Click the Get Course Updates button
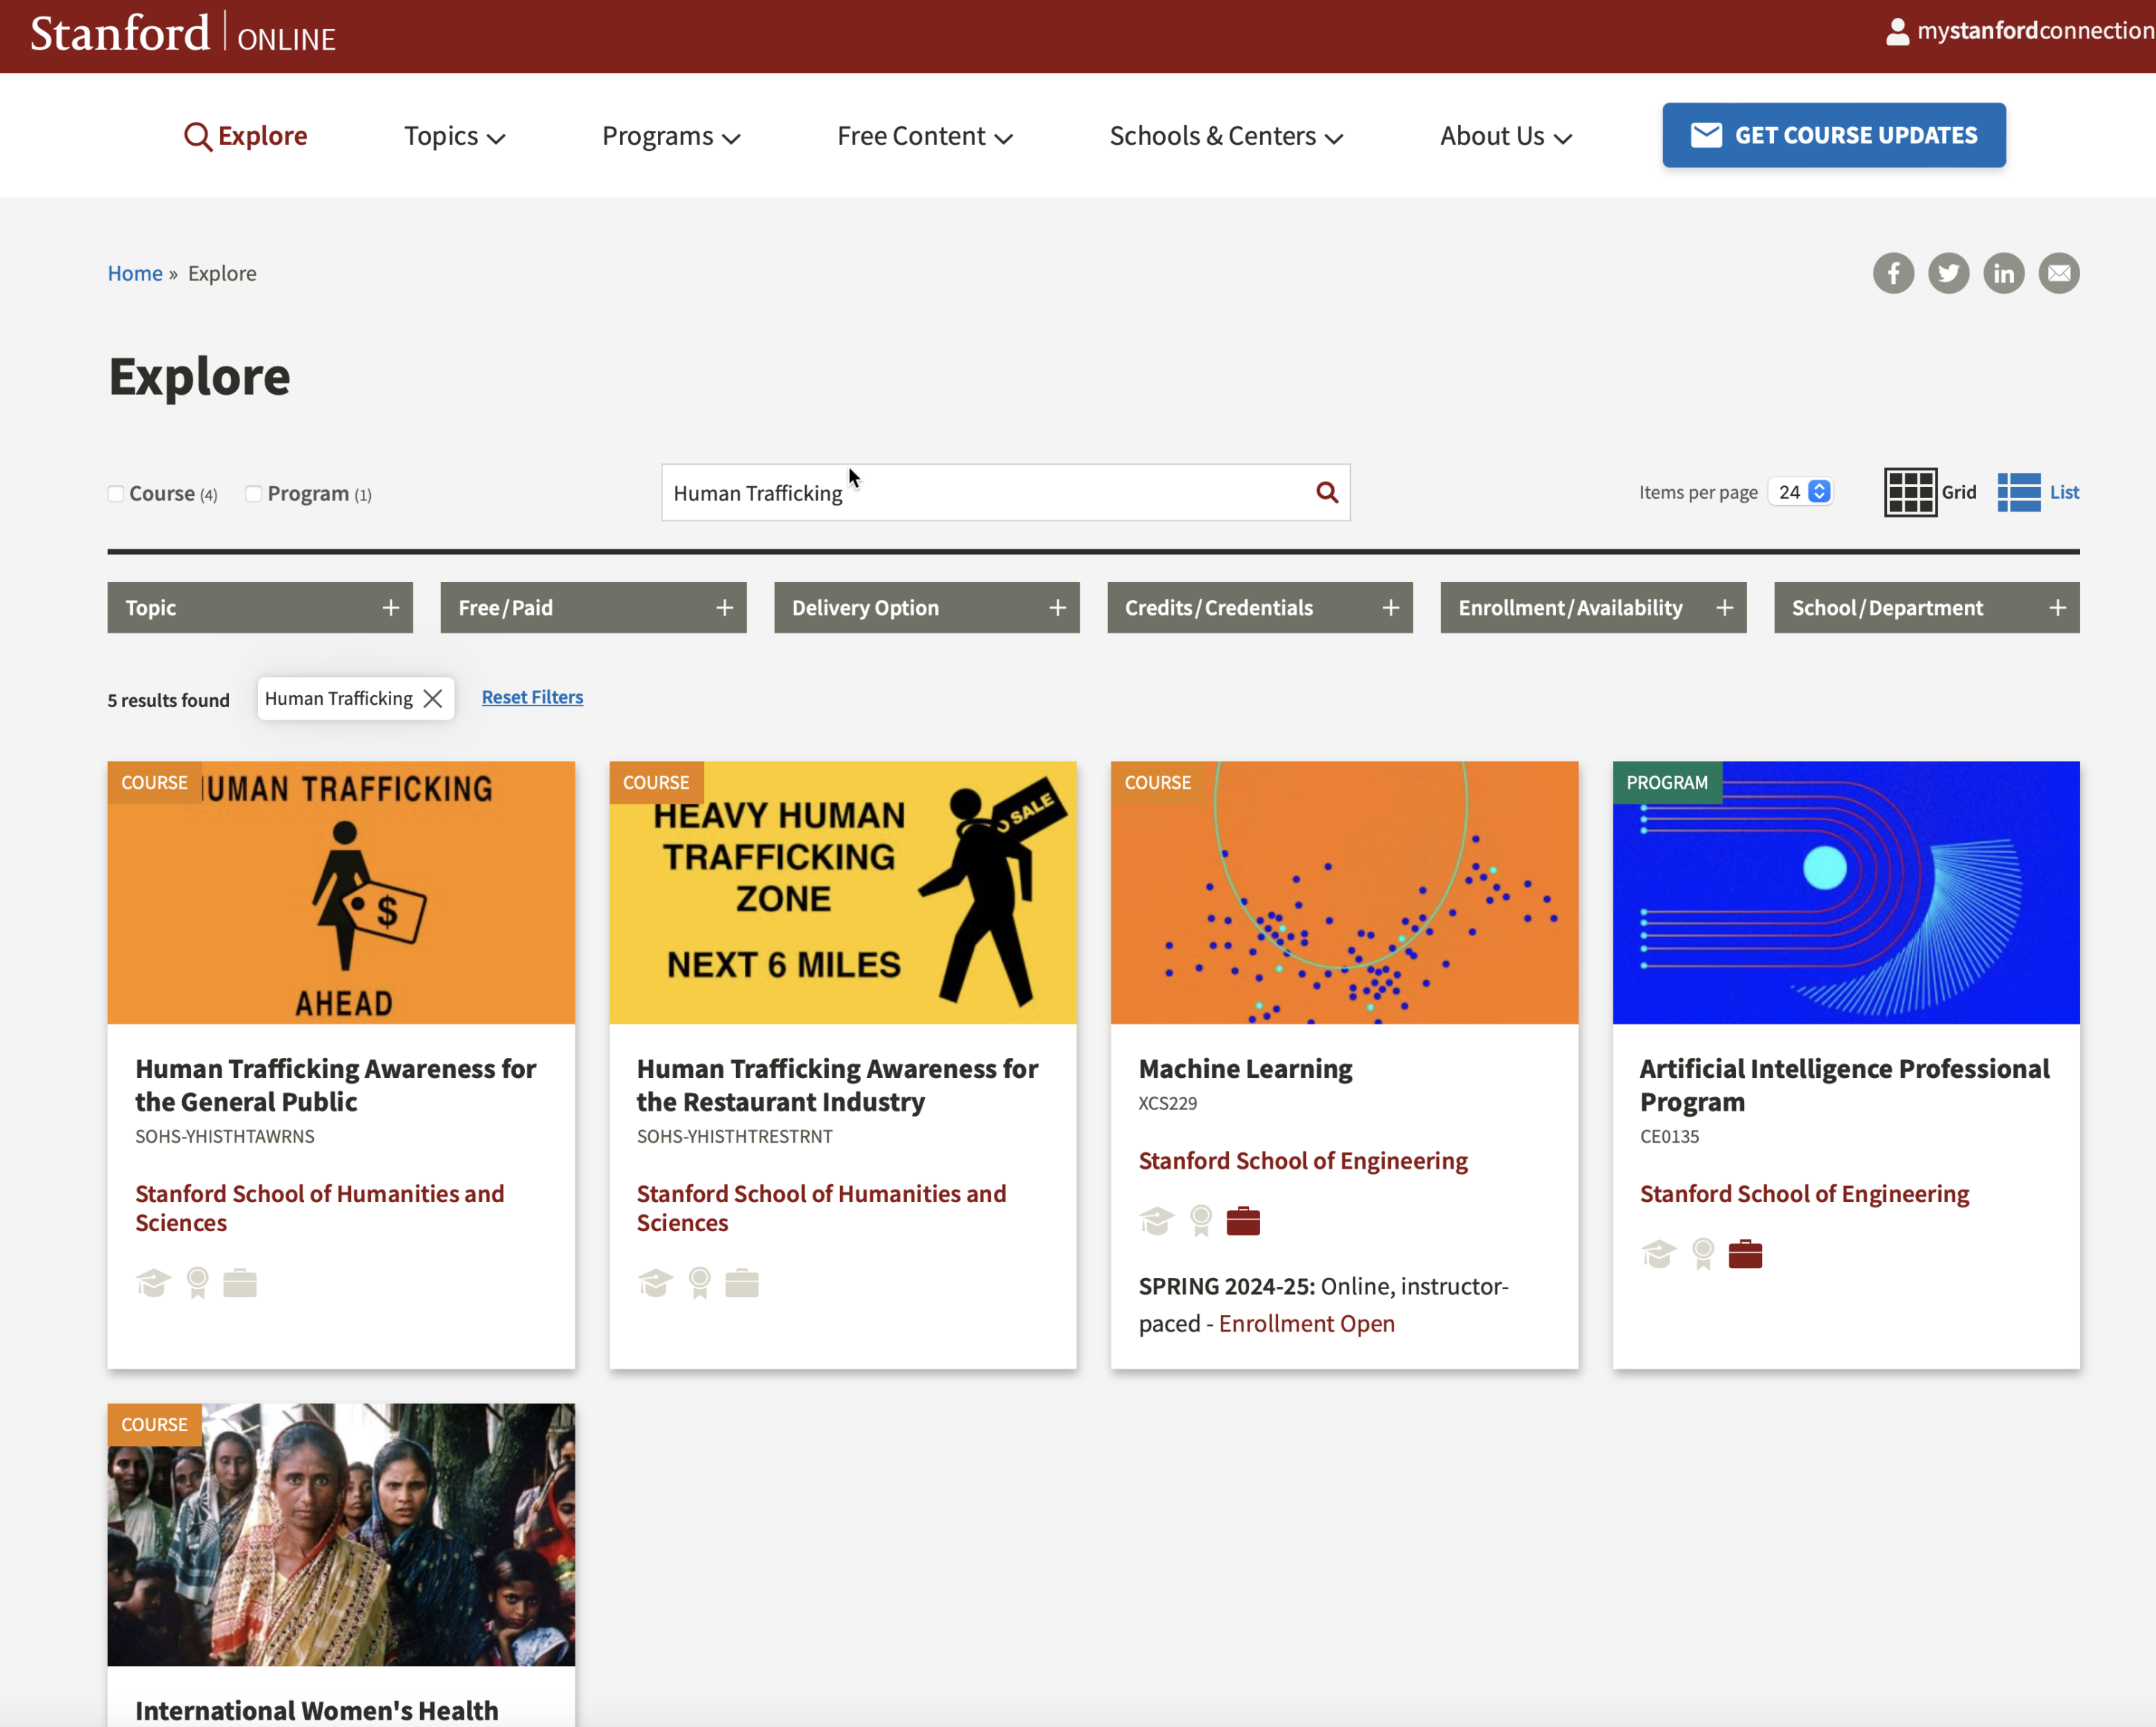The width and height of the screenshot is (2156, 1727). click(1833, 135)
